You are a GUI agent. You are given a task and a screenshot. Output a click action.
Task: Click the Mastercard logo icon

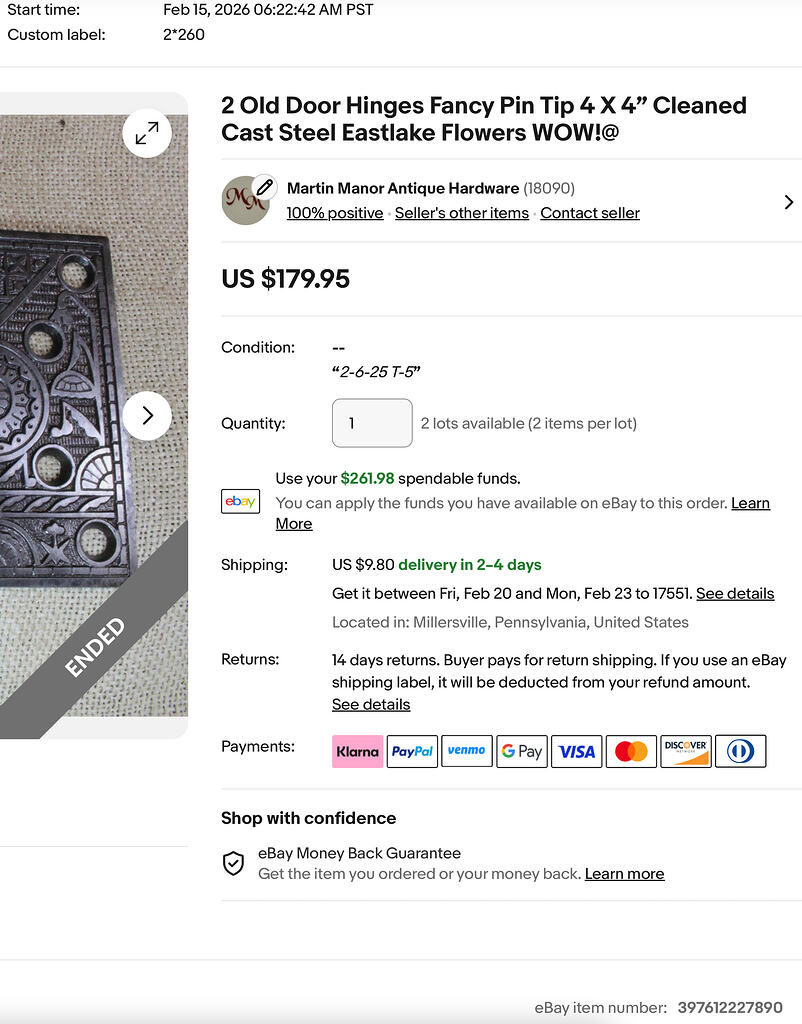631,751
